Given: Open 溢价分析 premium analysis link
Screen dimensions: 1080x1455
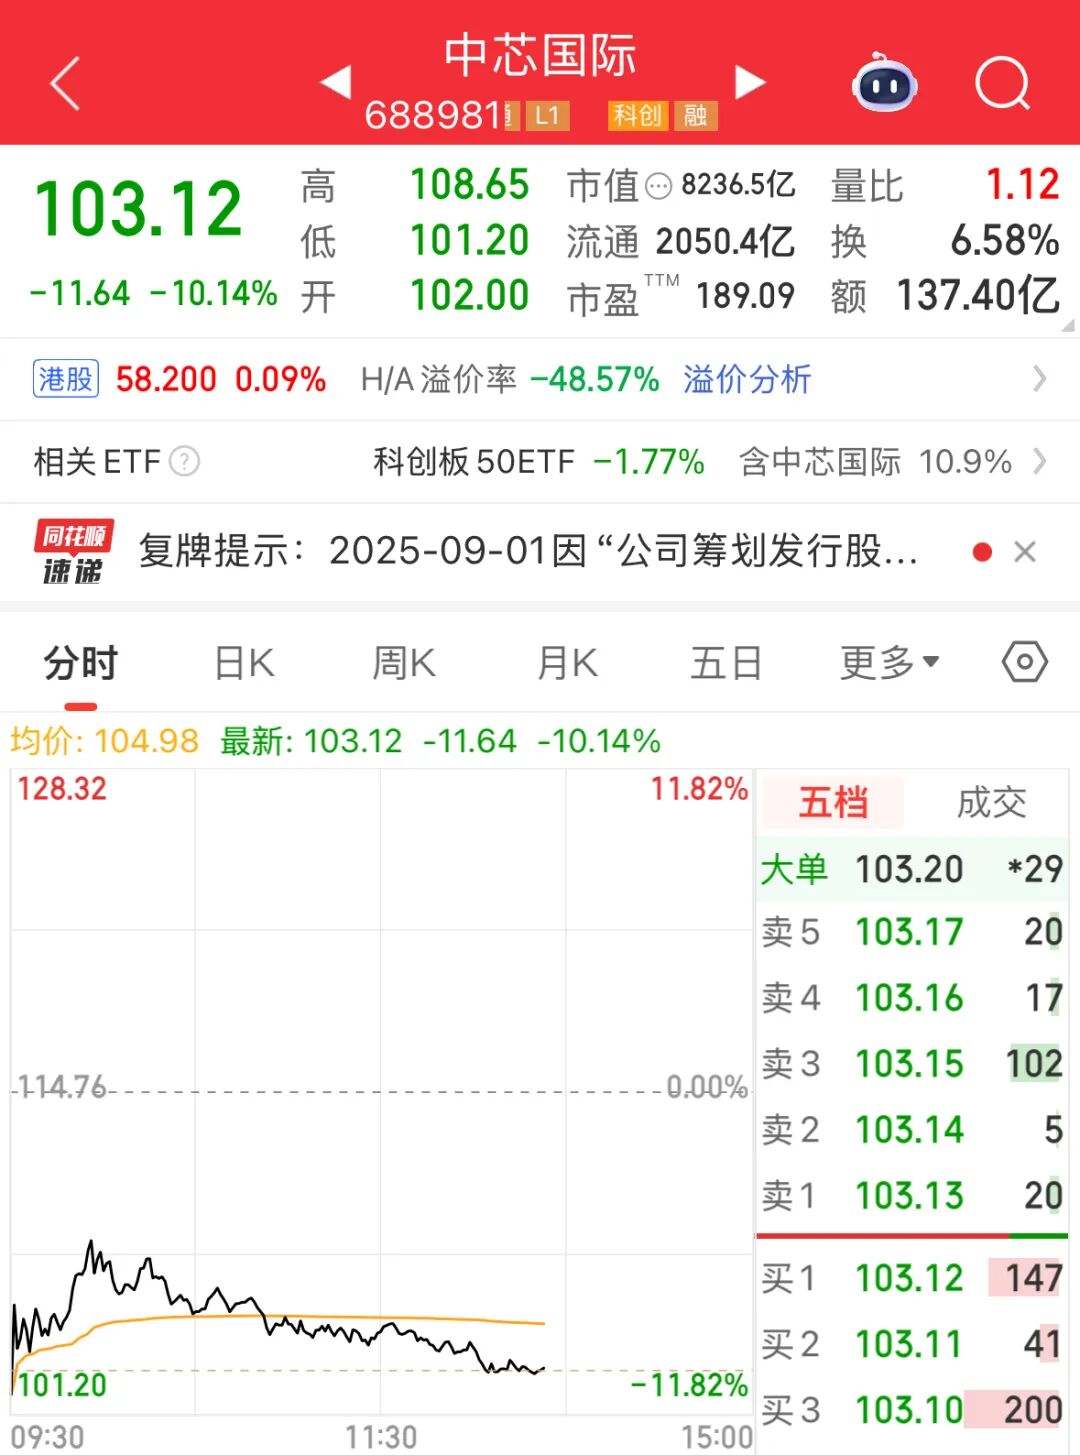Looking at the screenshot, I should [746, 380].
